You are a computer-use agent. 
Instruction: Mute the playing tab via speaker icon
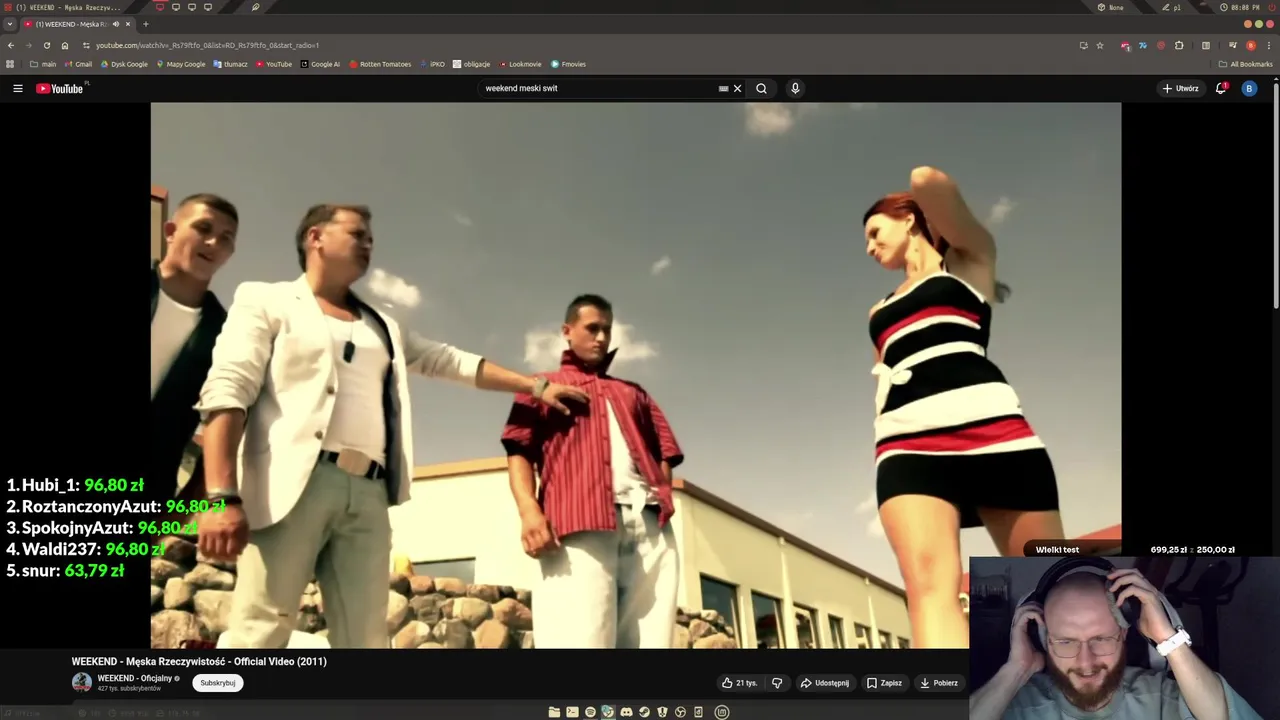[115, 24]
